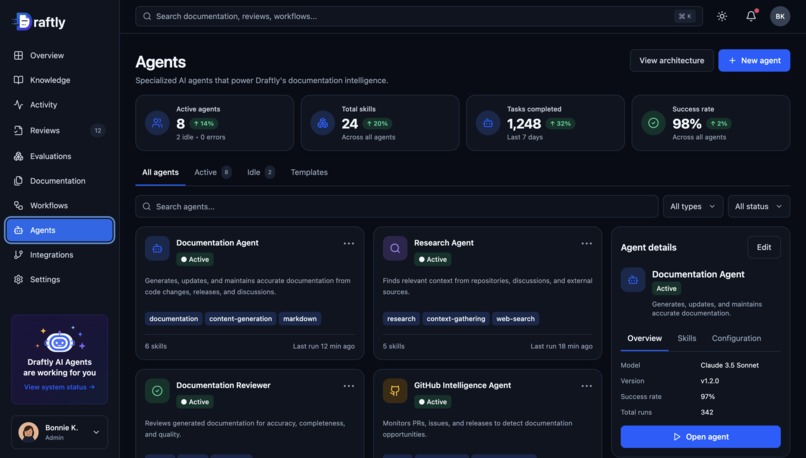Click the Draftly logo

point(39,22)
